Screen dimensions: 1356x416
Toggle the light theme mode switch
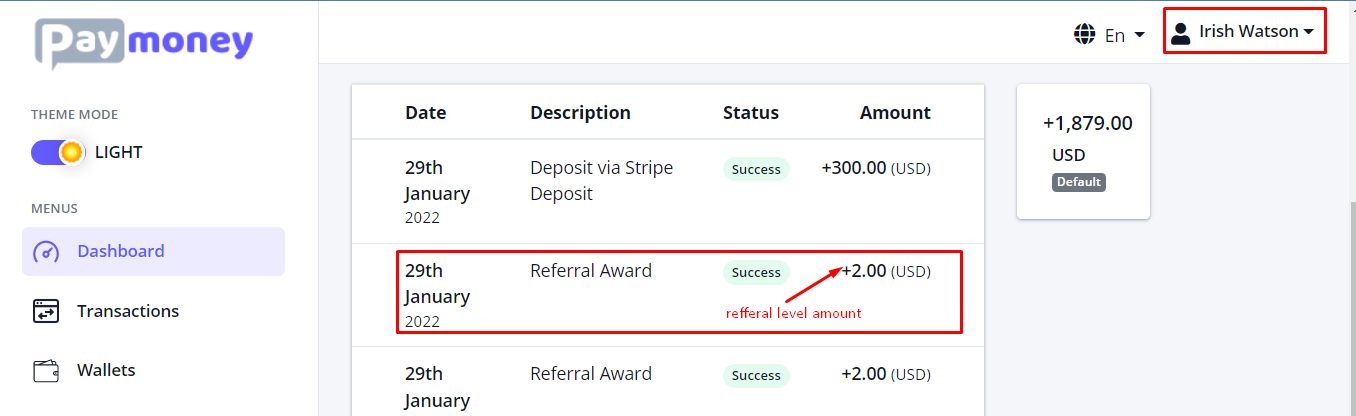(58, 153)
